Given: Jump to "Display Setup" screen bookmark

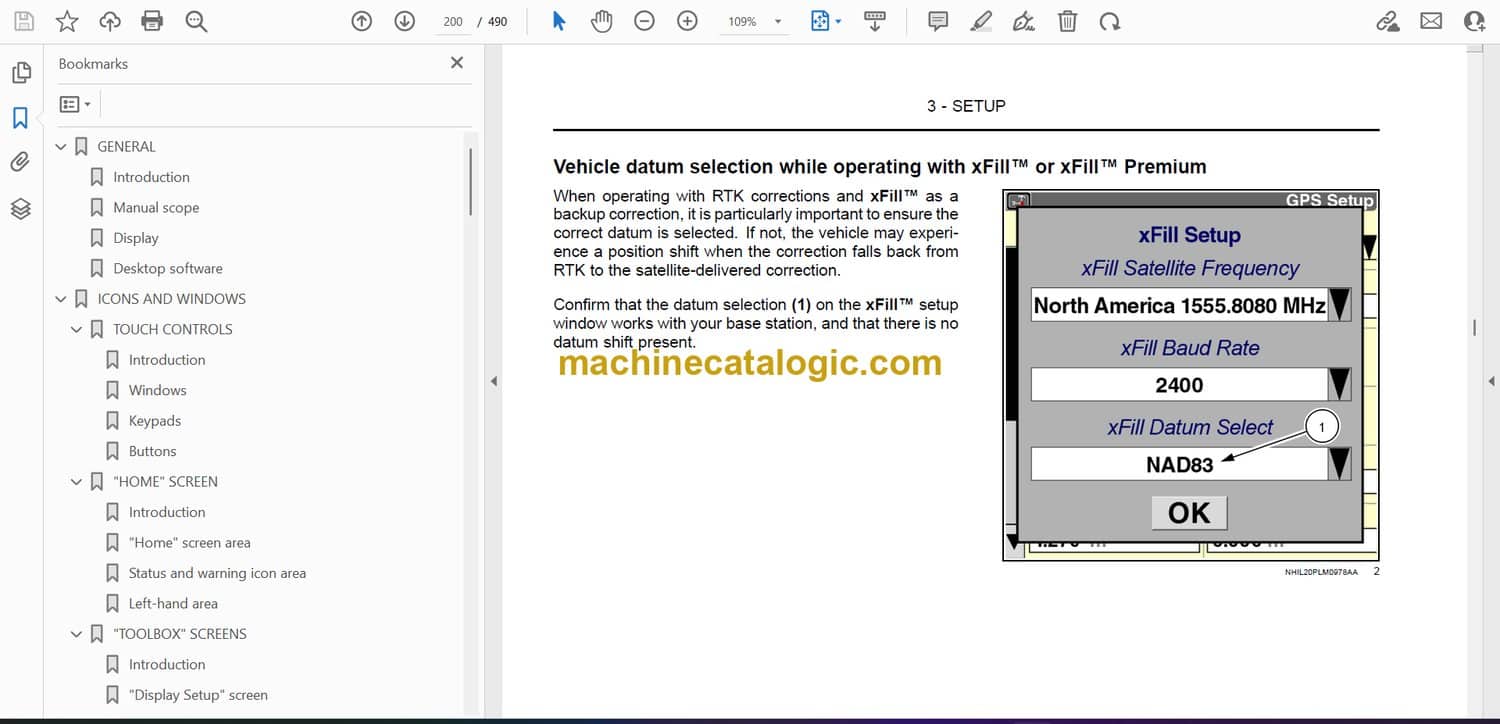Looking at the screenshot, I should [x=198, y=695].
